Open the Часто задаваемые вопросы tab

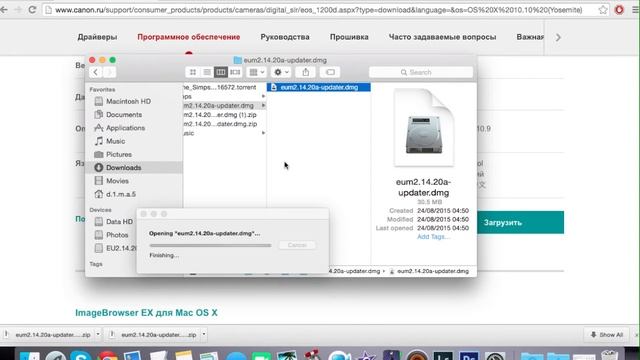coord(442,37)
